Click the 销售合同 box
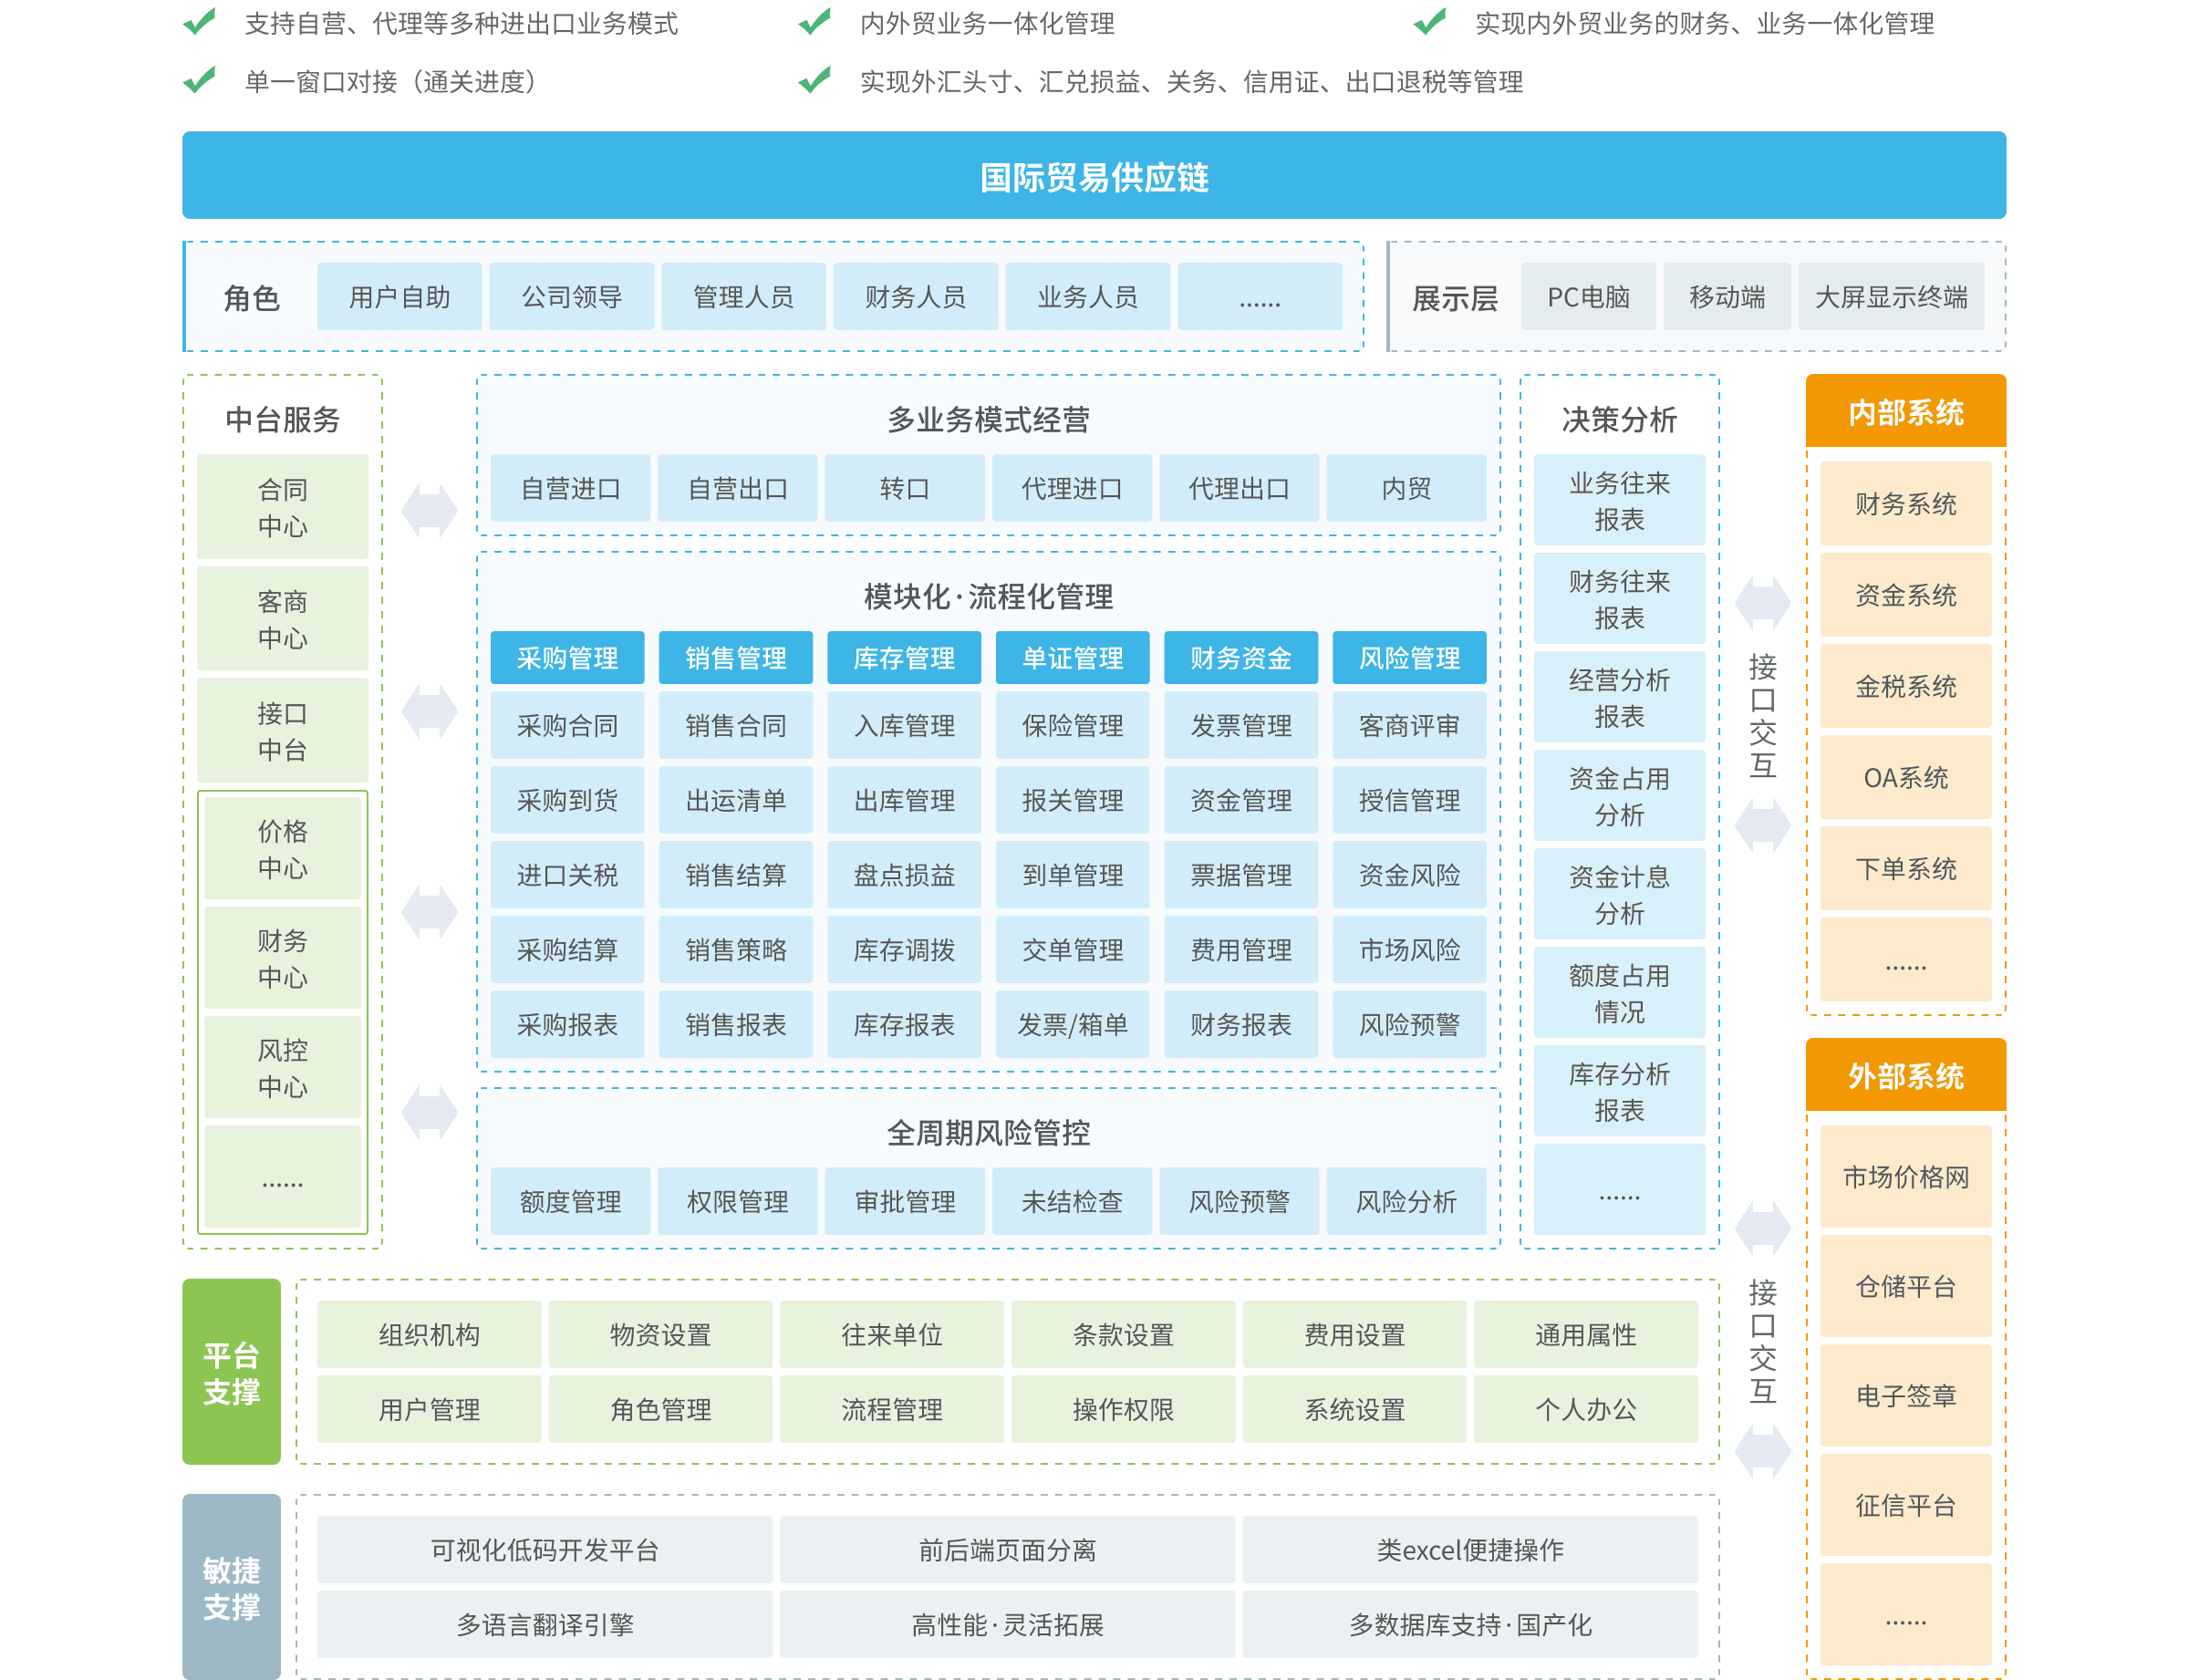The height and width of the screenshot is (1680, 2189). (735, 726)
